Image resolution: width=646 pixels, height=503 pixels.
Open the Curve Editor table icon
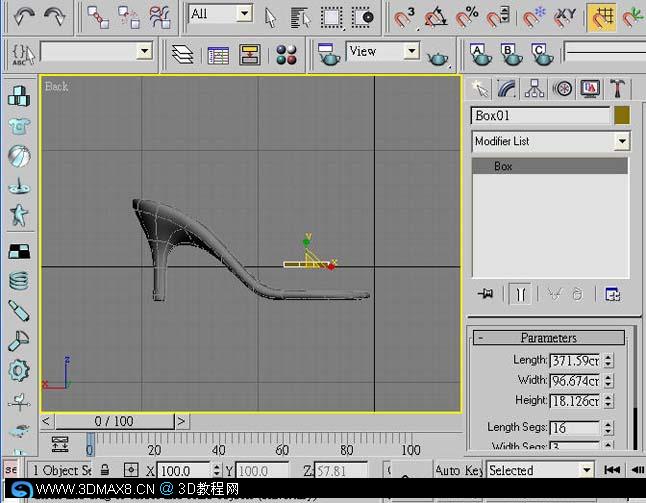(218, 55)
